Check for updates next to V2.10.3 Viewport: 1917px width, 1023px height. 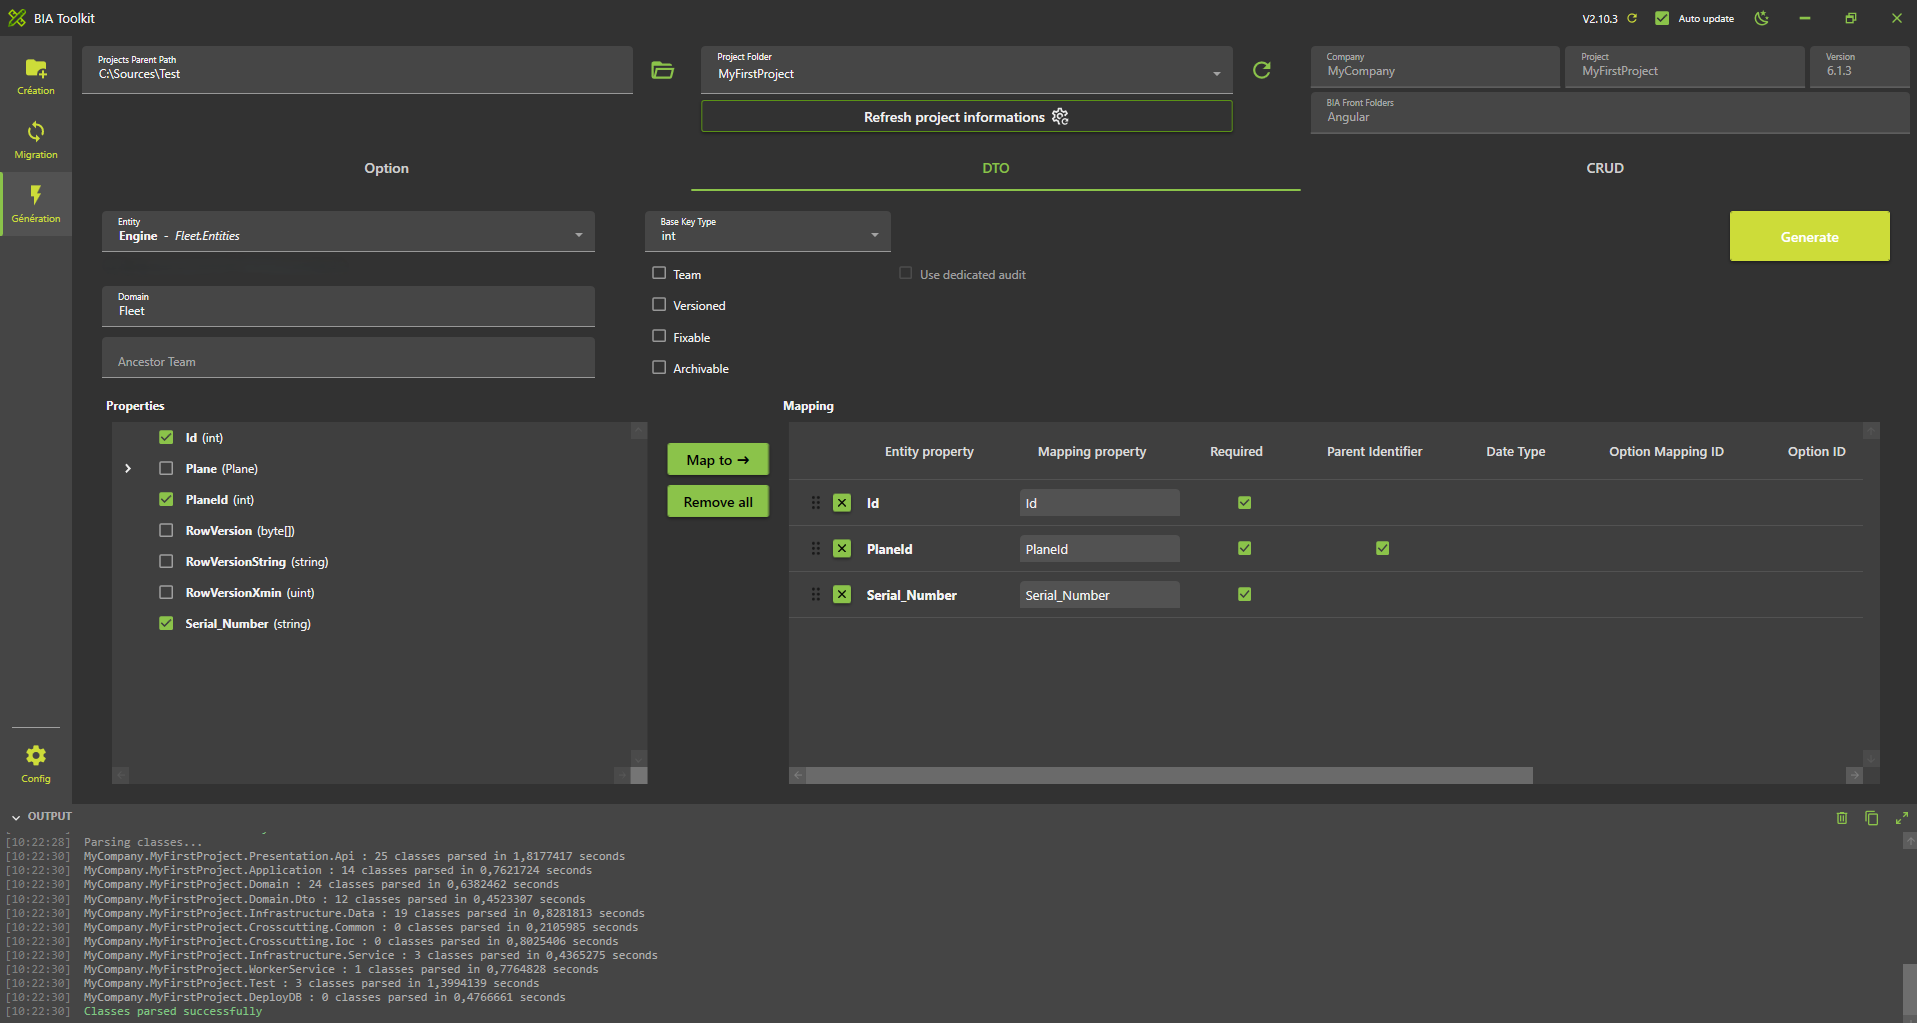click(1632, 18)
